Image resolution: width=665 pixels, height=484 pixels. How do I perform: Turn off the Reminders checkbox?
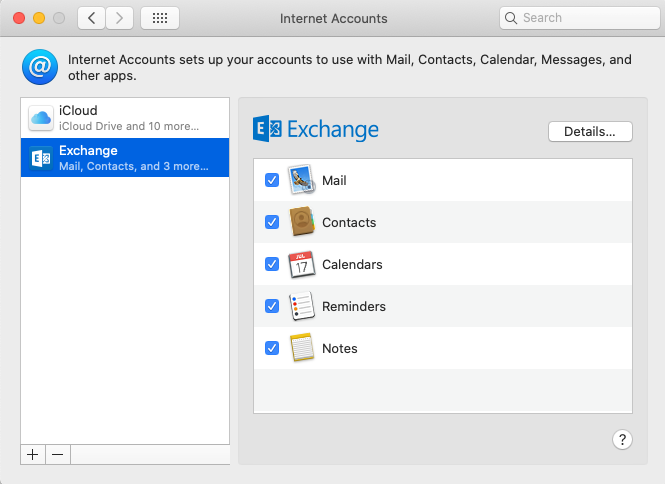click(272, 306)
